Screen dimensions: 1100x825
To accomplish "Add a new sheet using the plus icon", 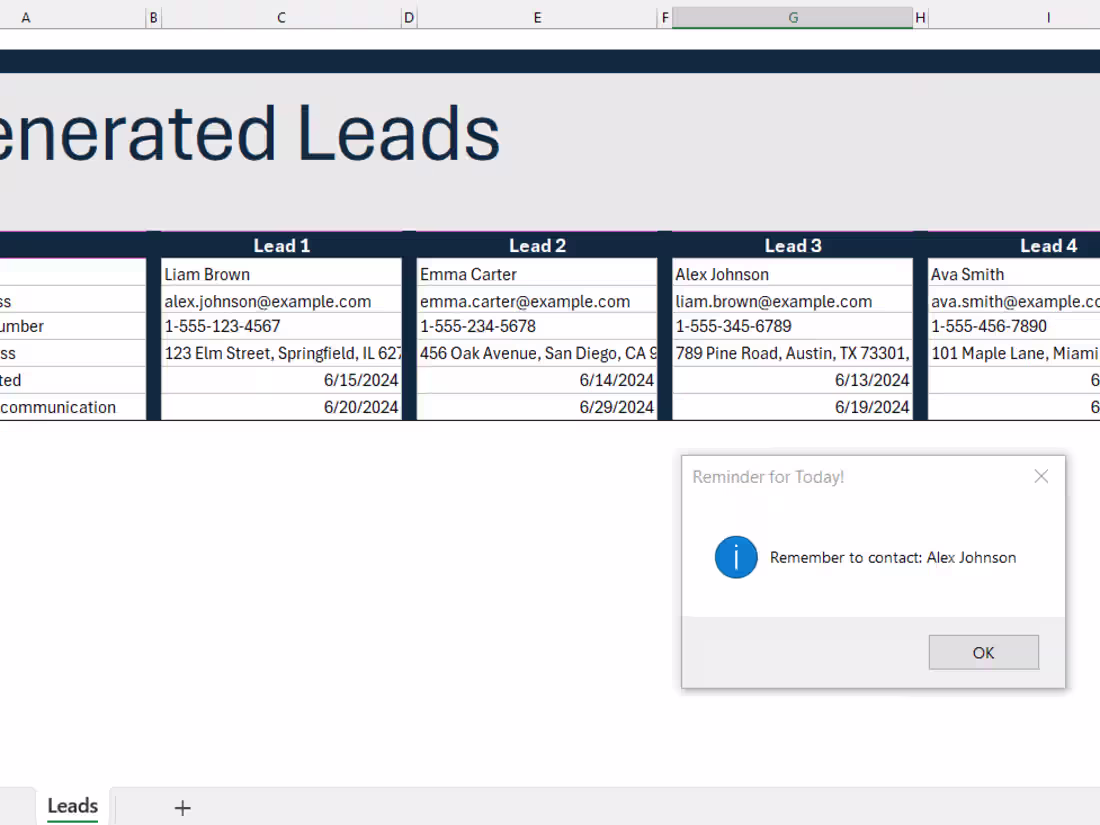I will pos(182,807).
